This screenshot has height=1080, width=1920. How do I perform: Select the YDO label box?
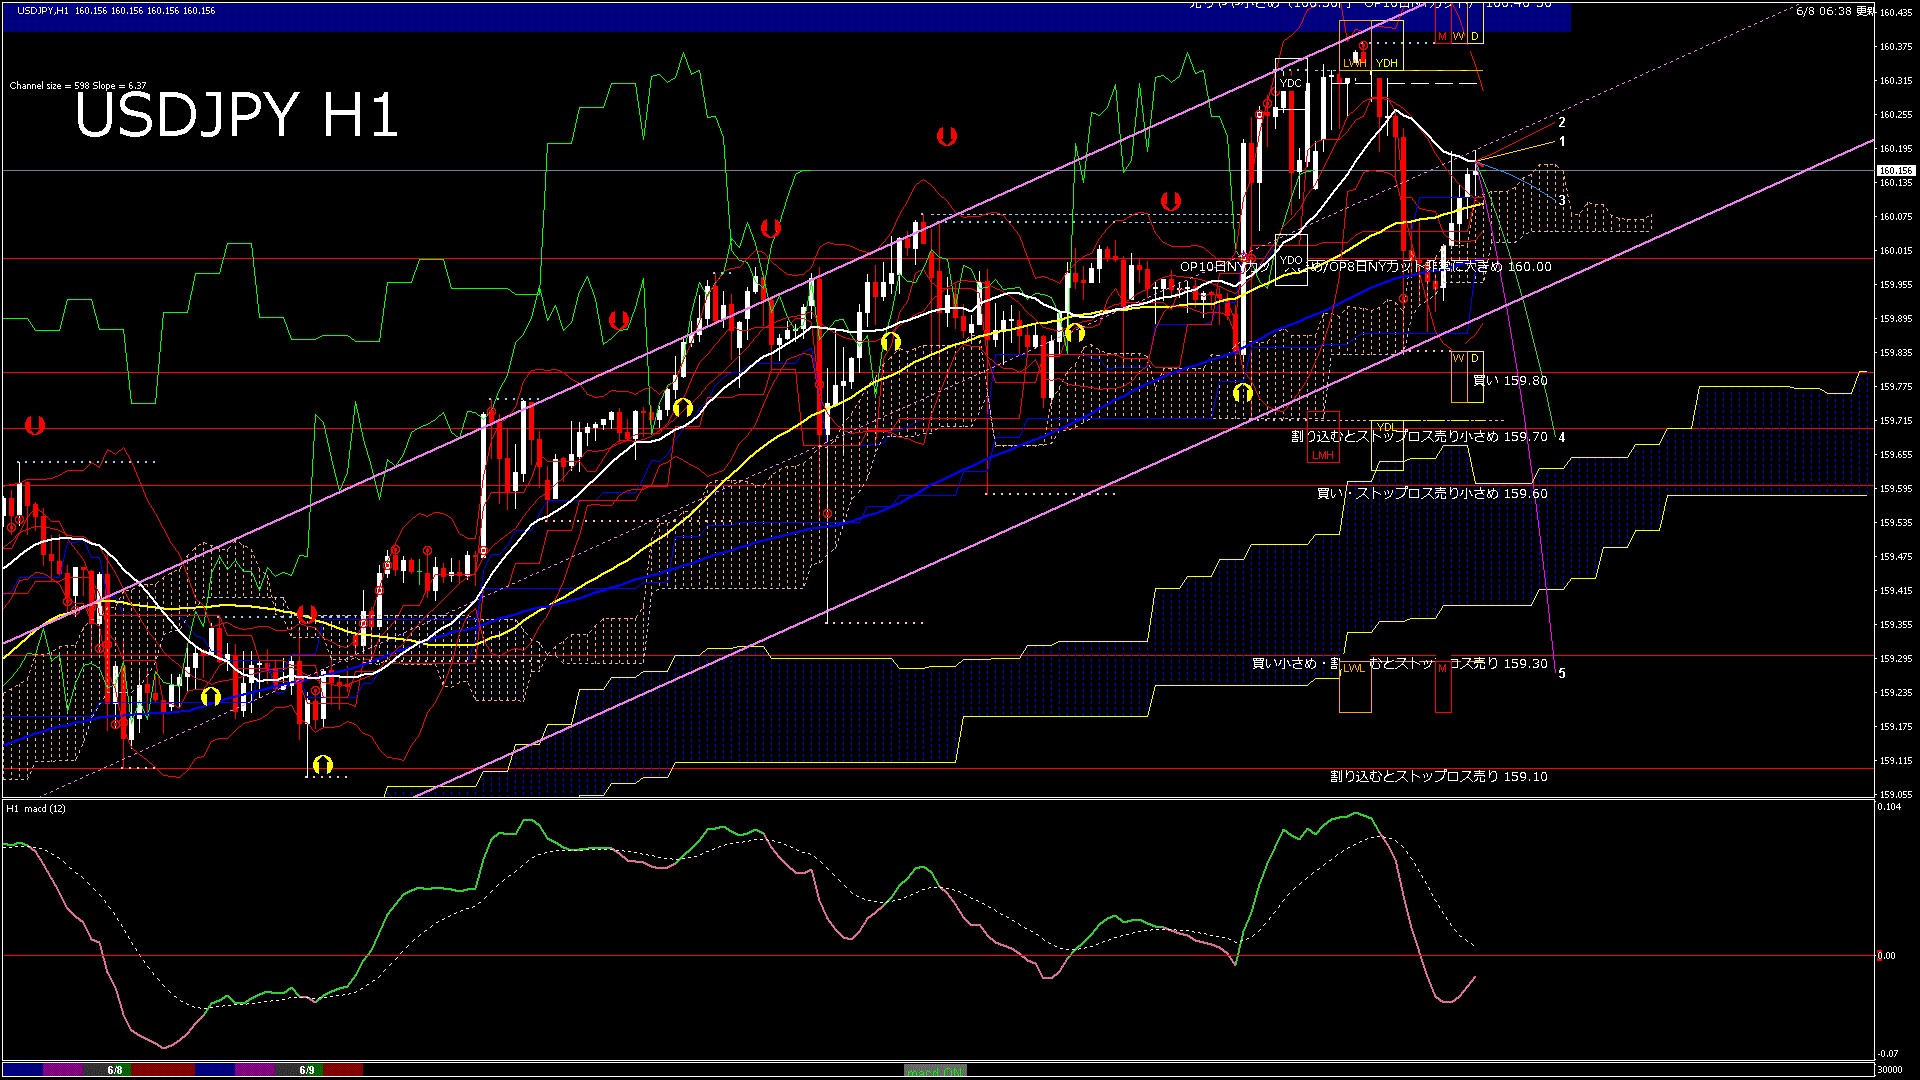[x=1291, y=260]
